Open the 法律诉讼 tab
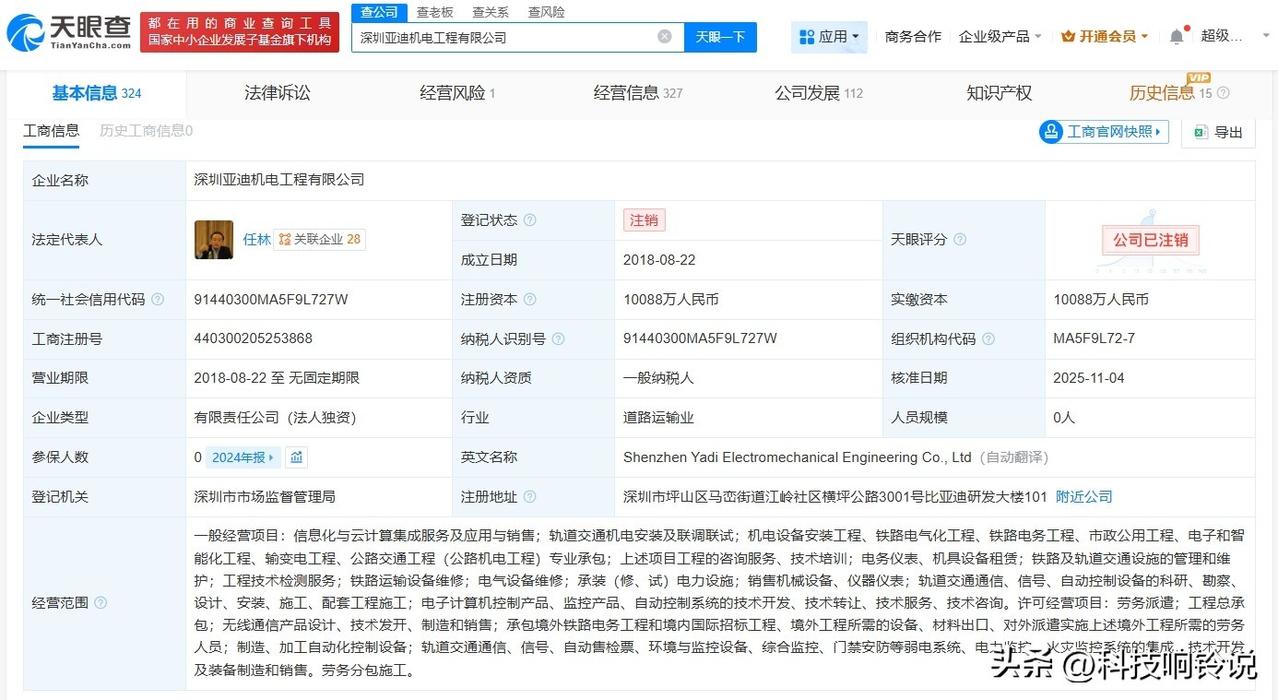 click(x=277, y=93)
